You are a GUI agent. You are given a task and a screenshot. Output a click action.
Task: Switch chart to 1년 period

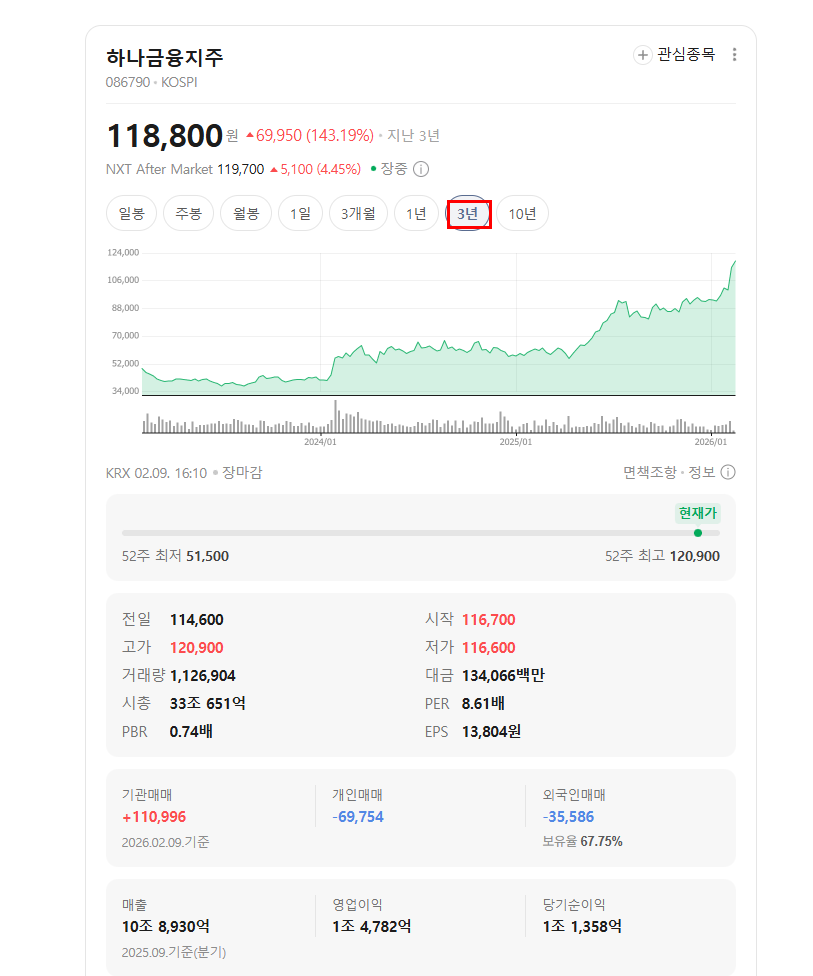[416, 214]
